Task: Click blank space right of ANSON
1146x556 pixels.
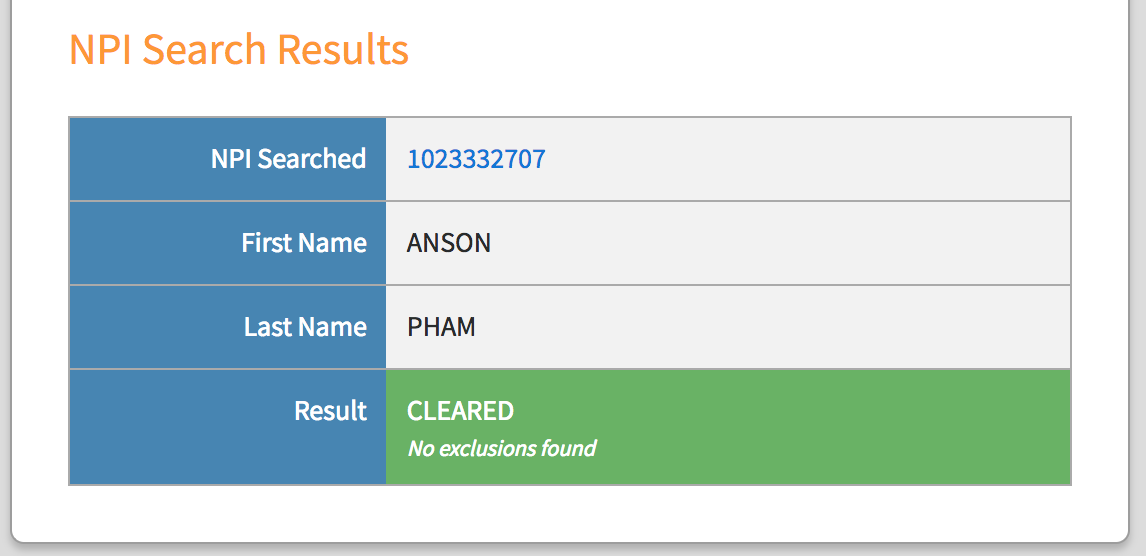Action: pos(780,243)
